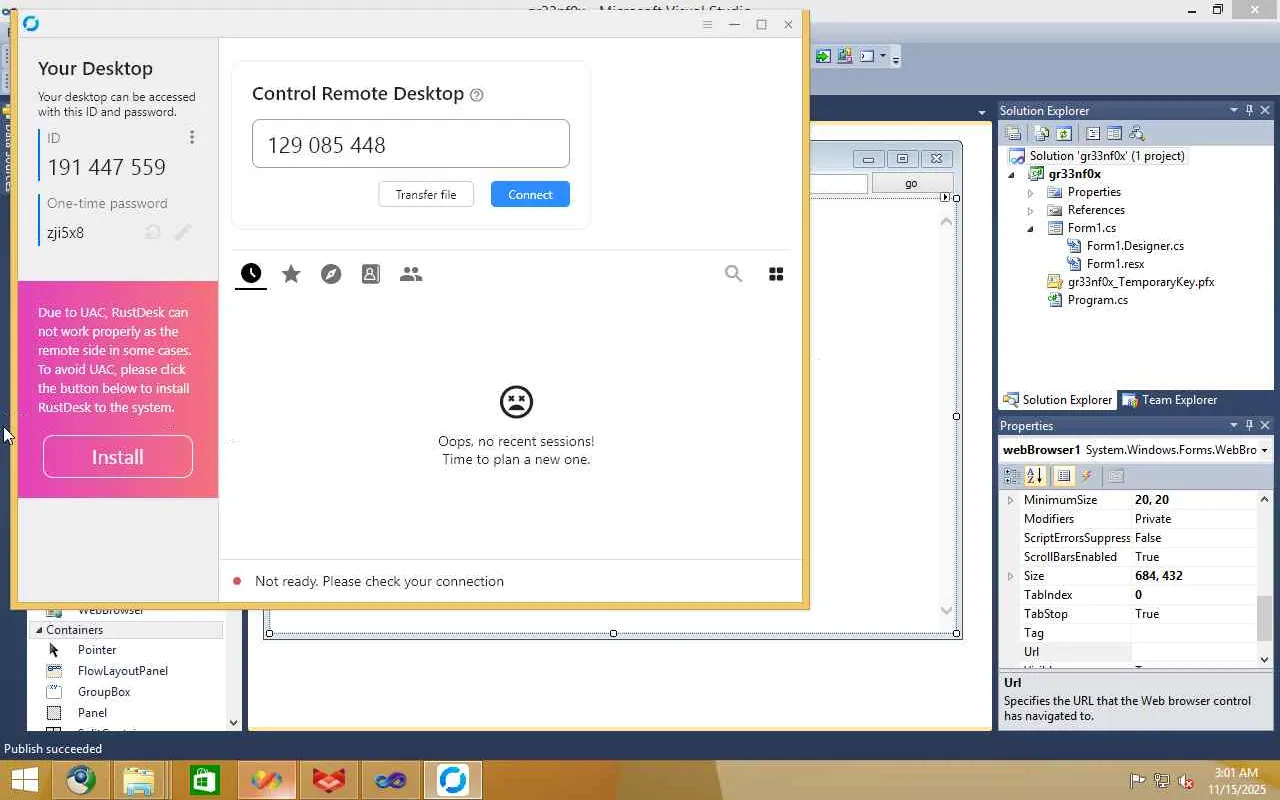Viewport: 1280px width, 800px height.
Task: Open File Explorer from the taskbar
Action: [x=139, y=780]
